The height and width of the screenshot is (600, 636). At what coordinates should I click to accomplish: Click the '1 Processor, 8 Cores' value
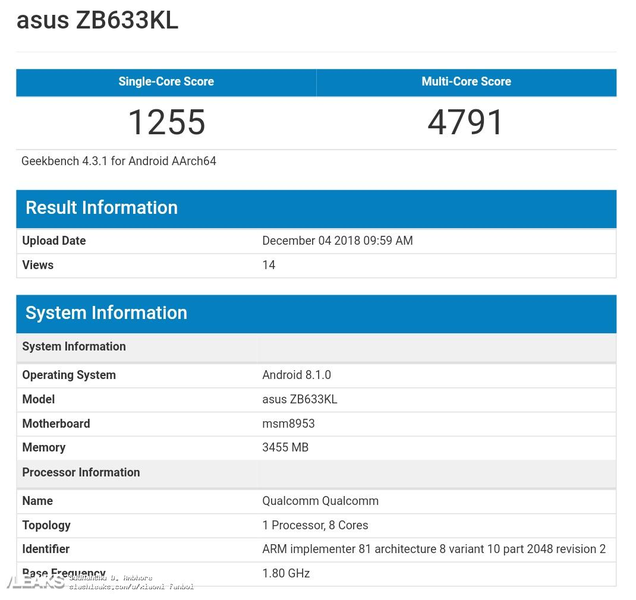point(315,525)
